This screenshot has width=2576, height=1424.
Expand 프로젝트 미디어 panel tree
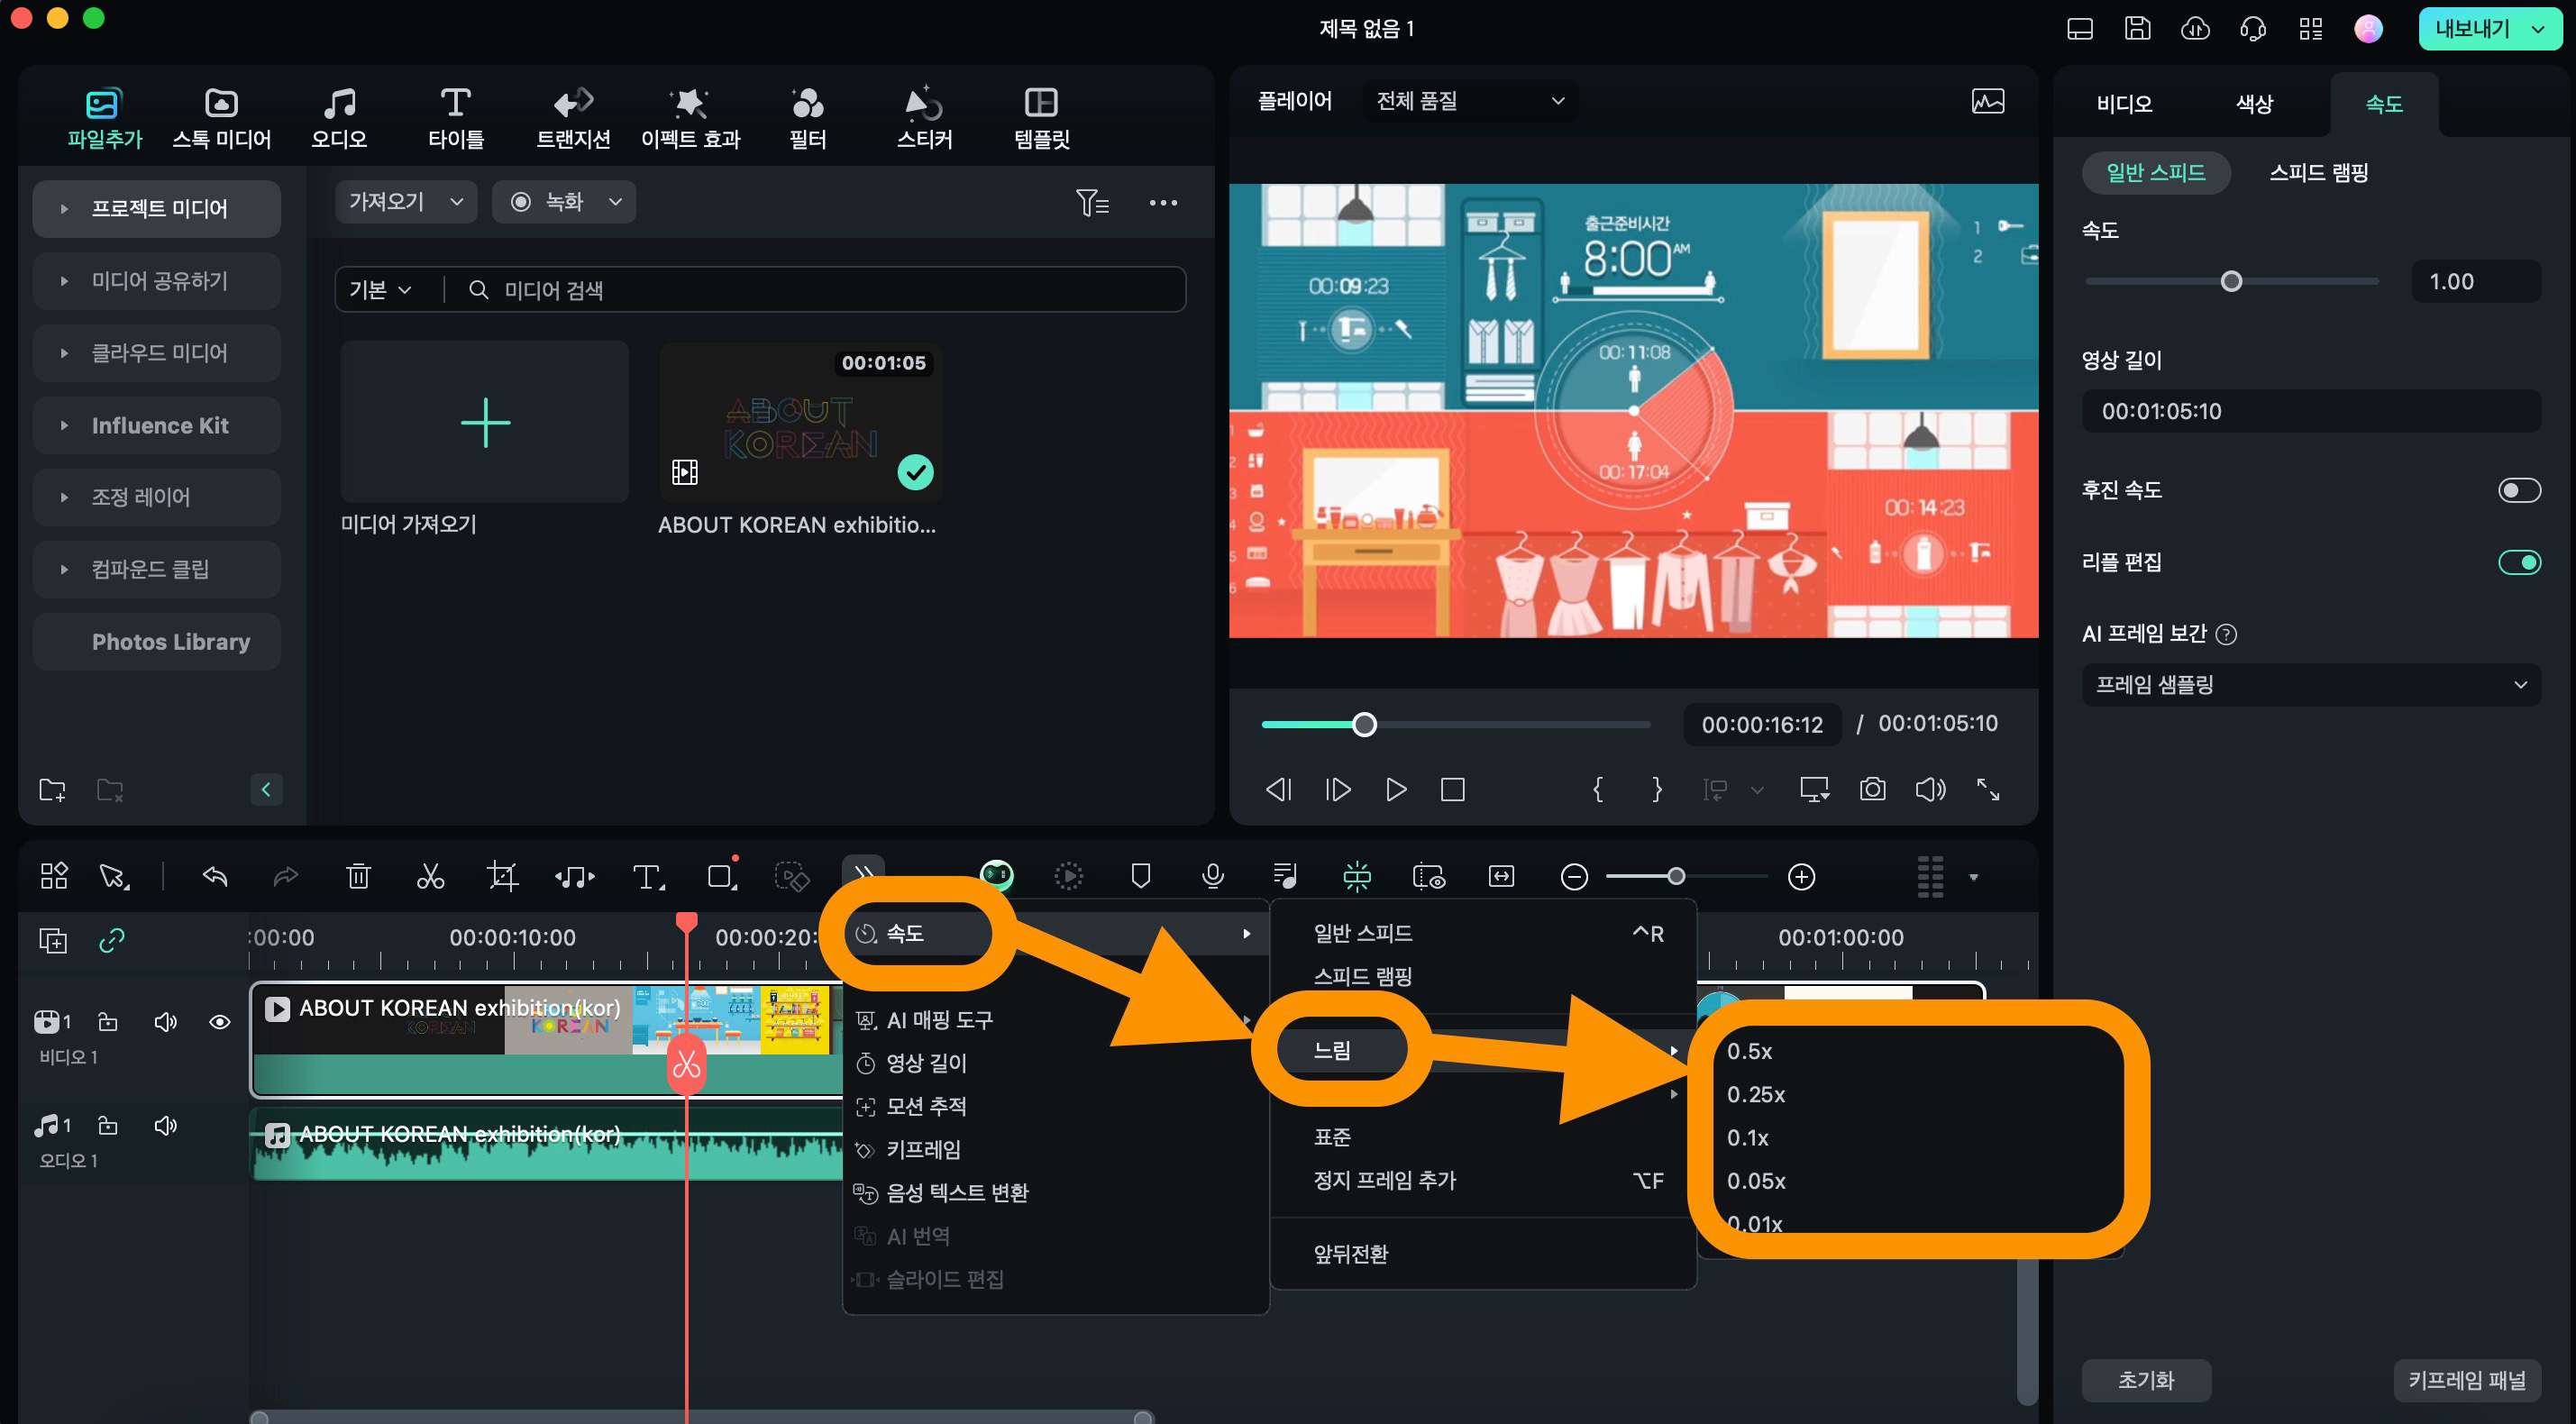click(63, 209)
